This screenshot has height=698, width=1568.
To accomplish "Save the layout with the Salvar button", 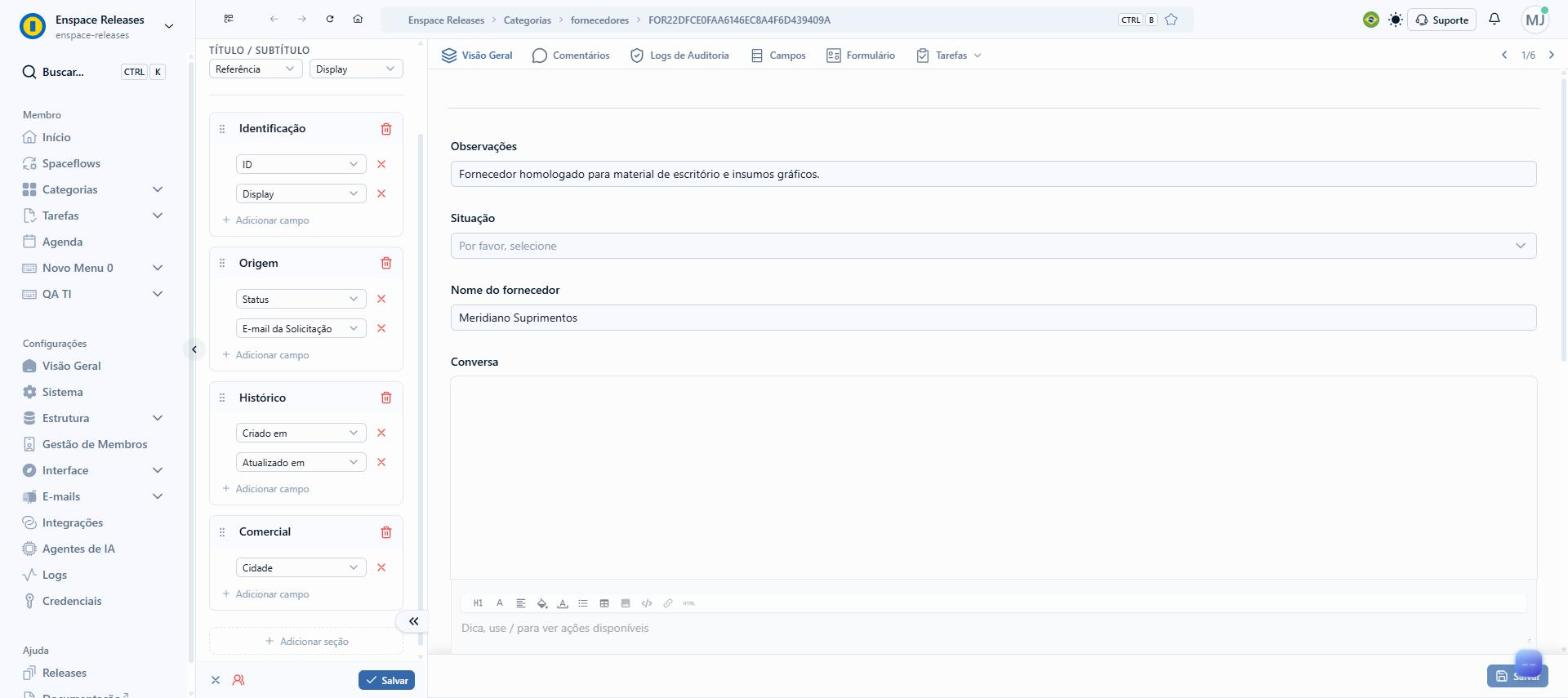I will (x=387, y=680).
